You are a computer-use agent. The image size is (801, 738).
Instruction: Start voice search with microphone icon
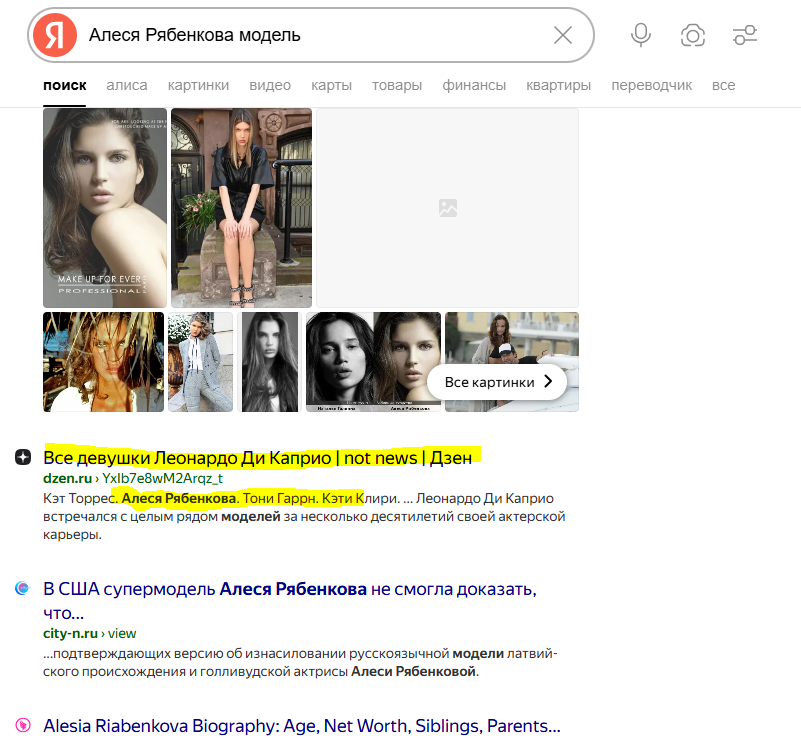coord(641,35)
